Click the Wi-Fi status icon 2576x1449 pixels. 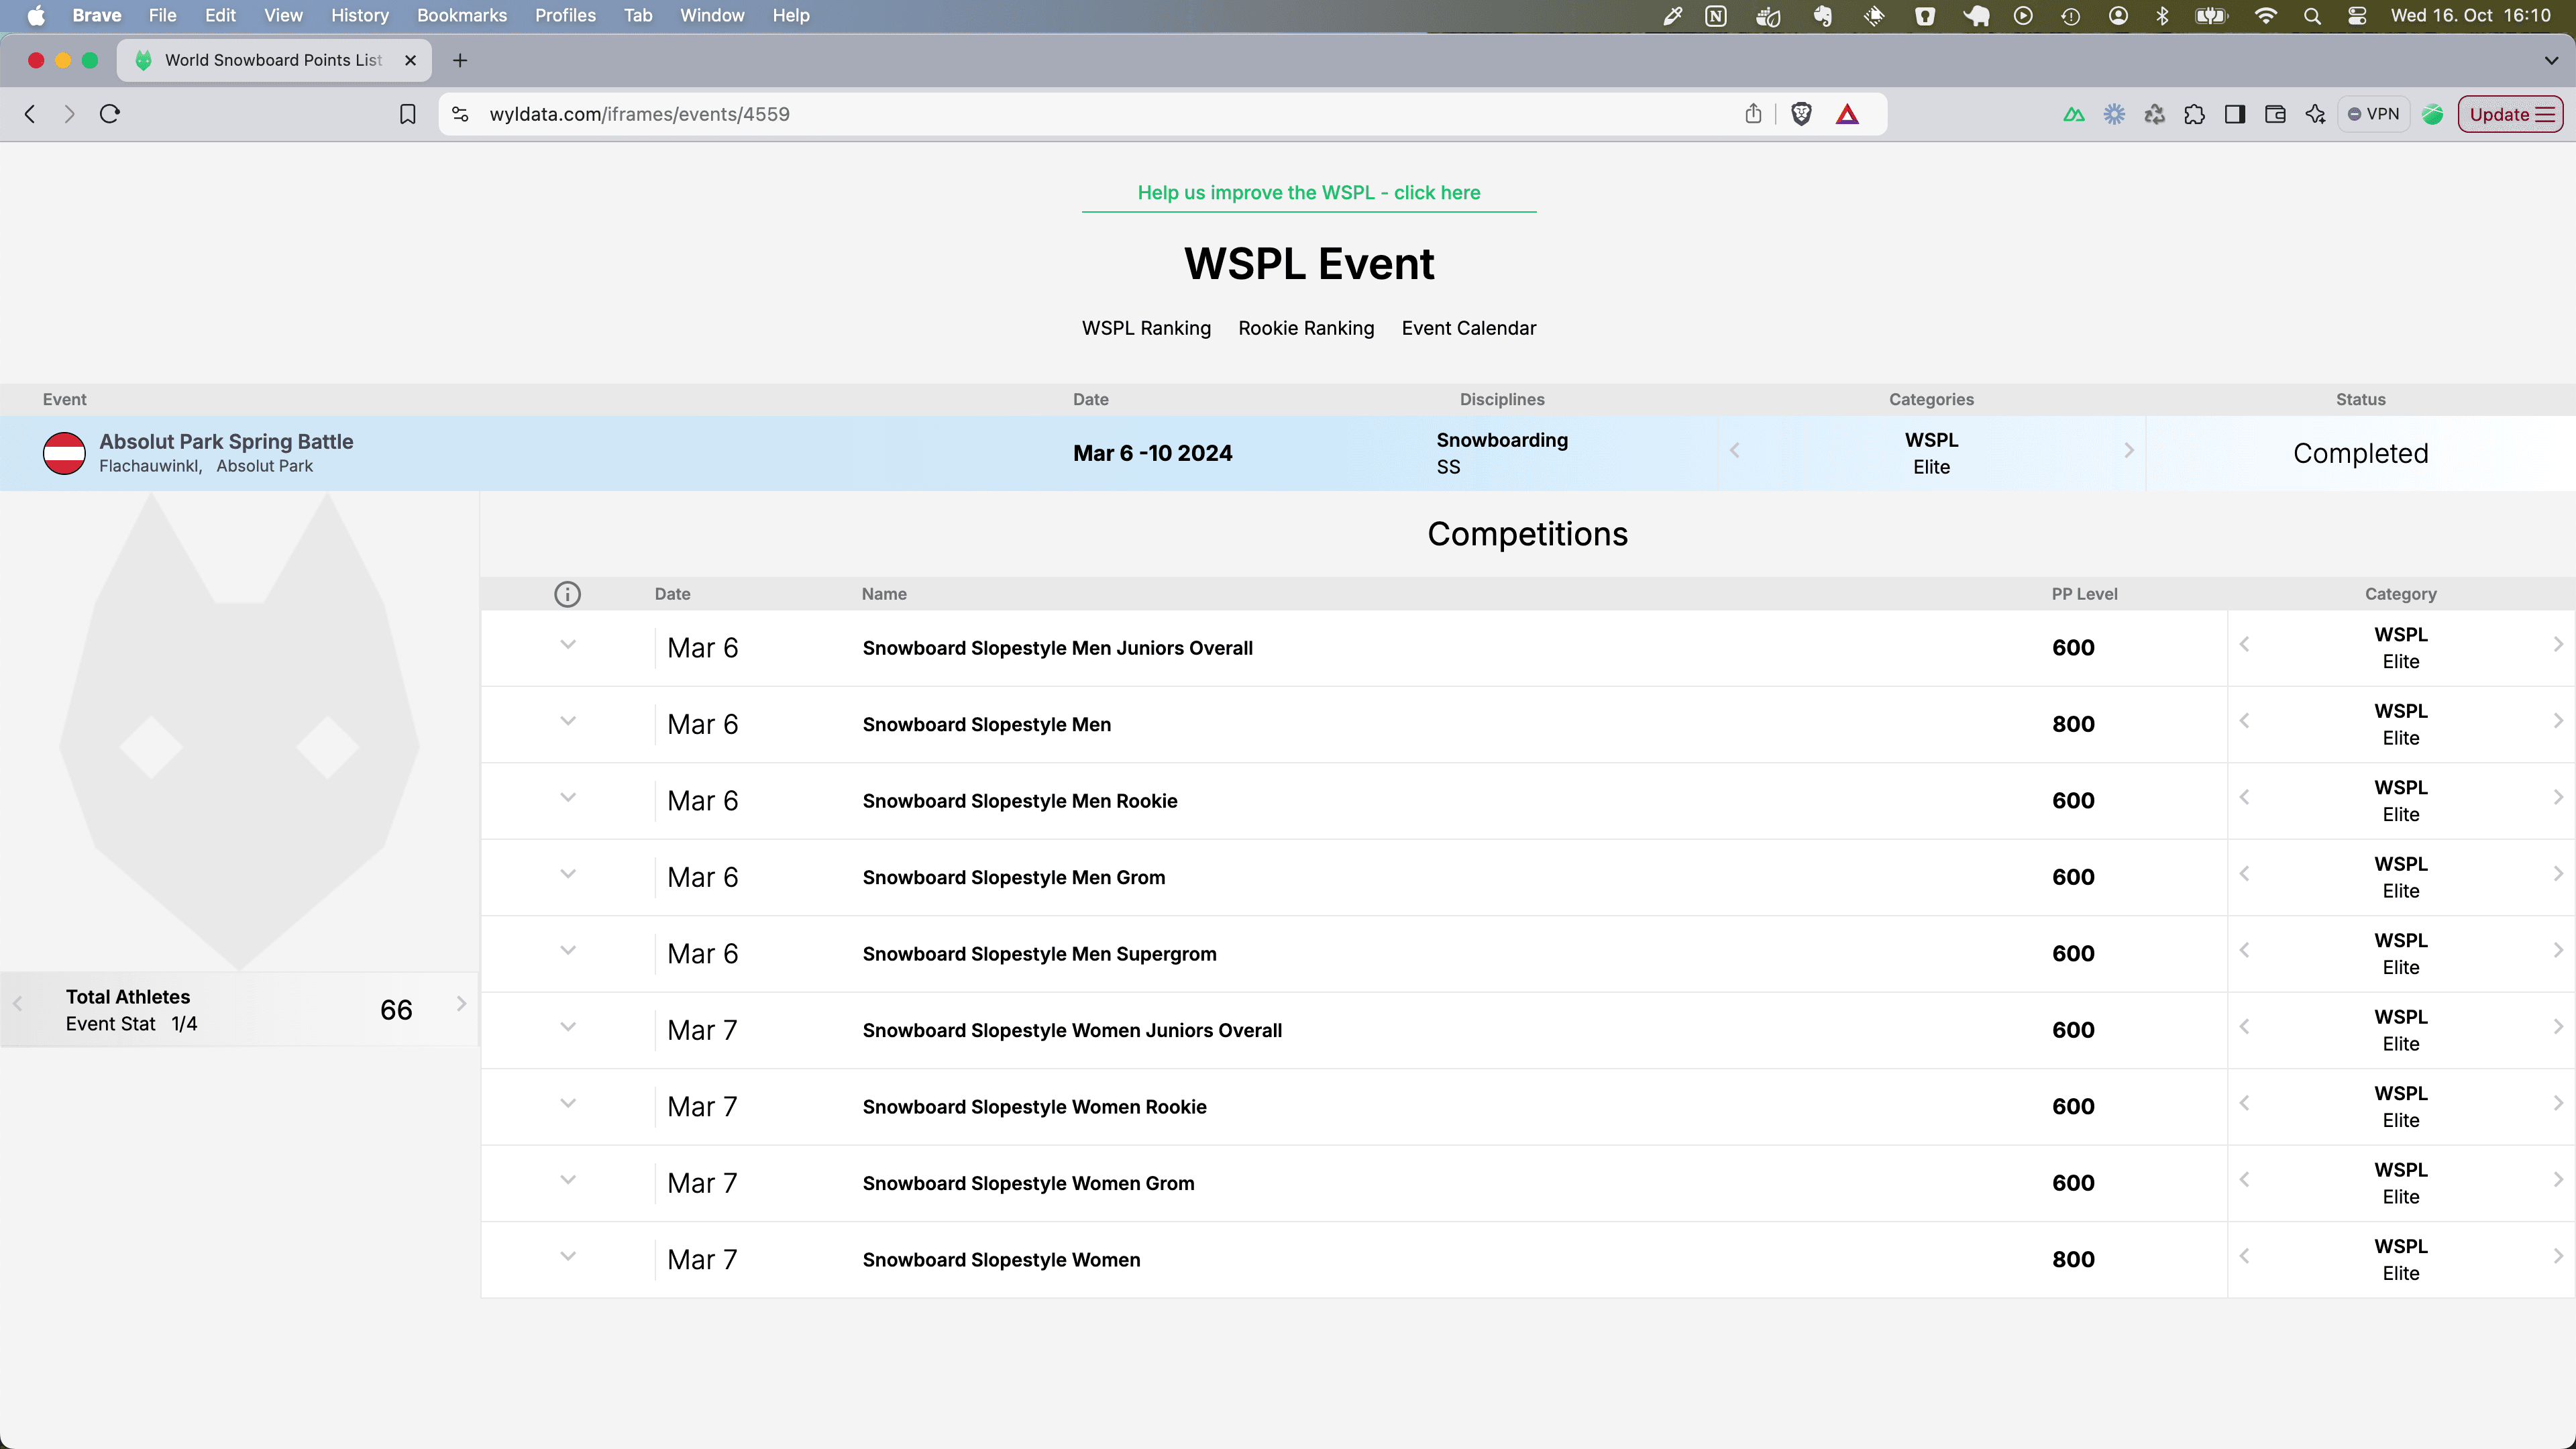(x=2266, y=16)
